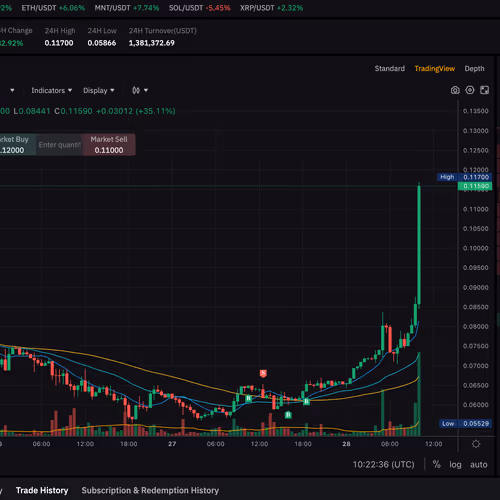Viewport: 500px width, 500px height.
Task: Click Market Sell at 0.11000
Action: 109,145
